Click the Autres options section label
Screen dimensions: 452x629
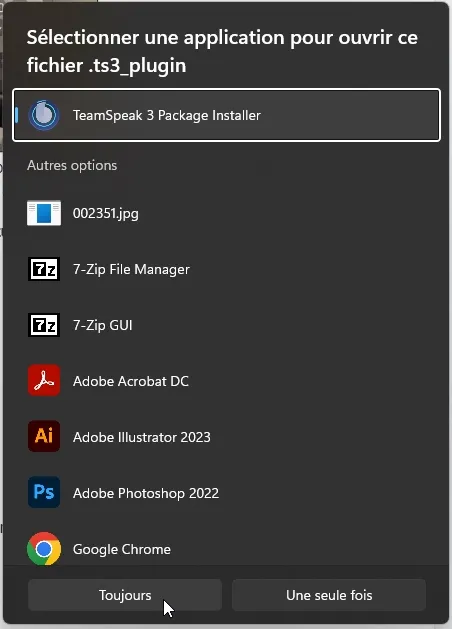pos(72,165)
